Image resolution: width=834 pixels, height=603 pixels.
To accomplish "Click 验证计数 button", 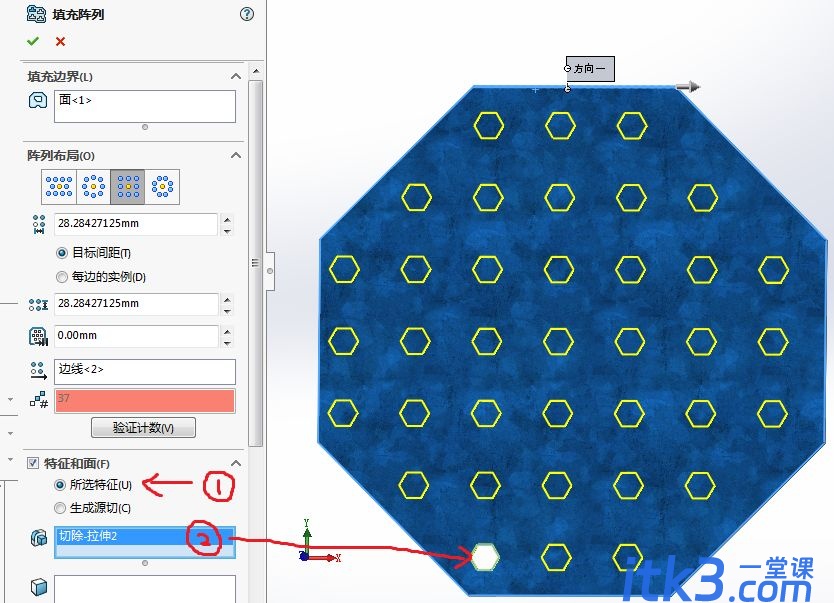I will click(x=144, y=428).
